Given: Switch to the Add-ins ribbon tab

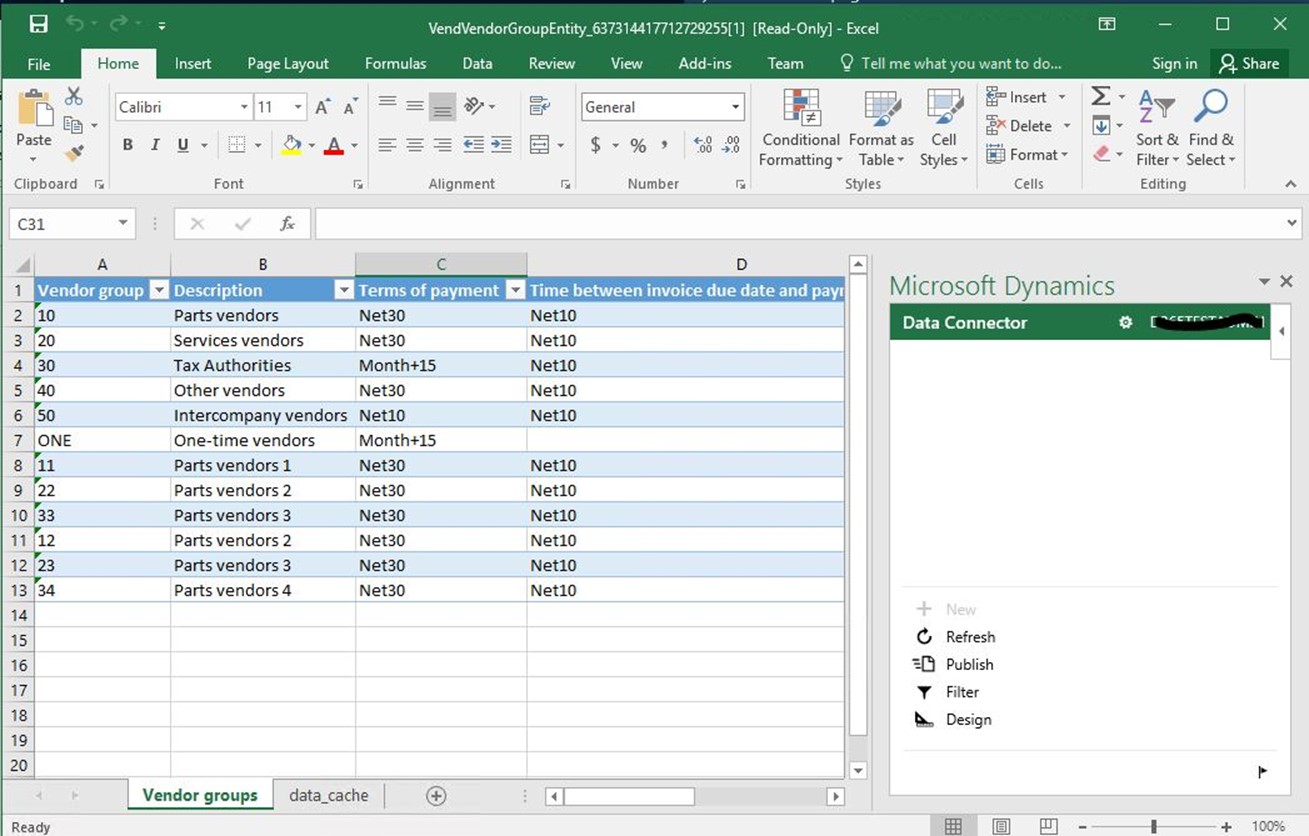Looking at the screenshot, I should coord(705,63).
